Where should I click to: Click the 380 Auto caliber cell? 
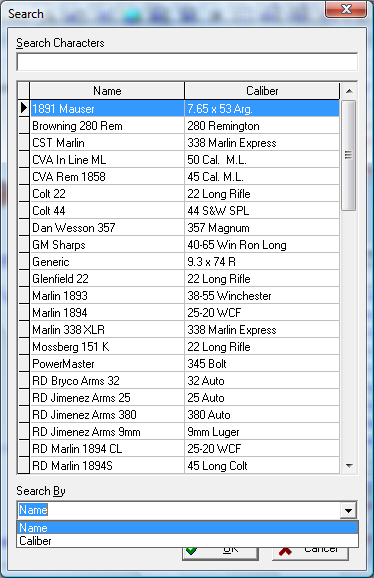pos(262,414)
